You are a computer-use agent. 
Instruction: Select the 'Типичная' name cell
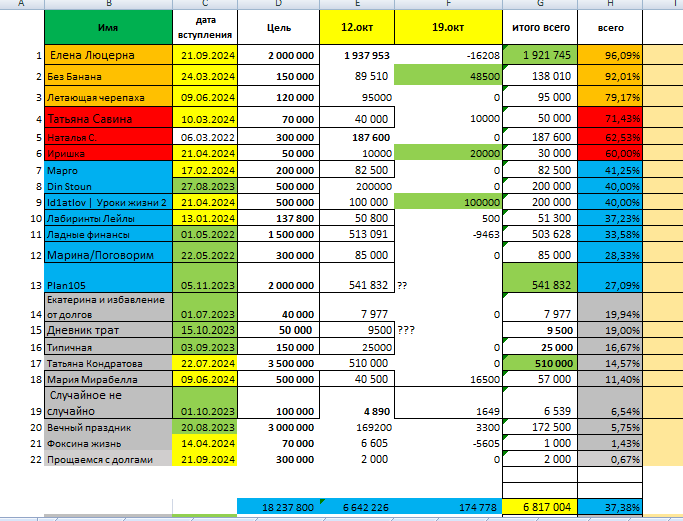coord(108,346)
